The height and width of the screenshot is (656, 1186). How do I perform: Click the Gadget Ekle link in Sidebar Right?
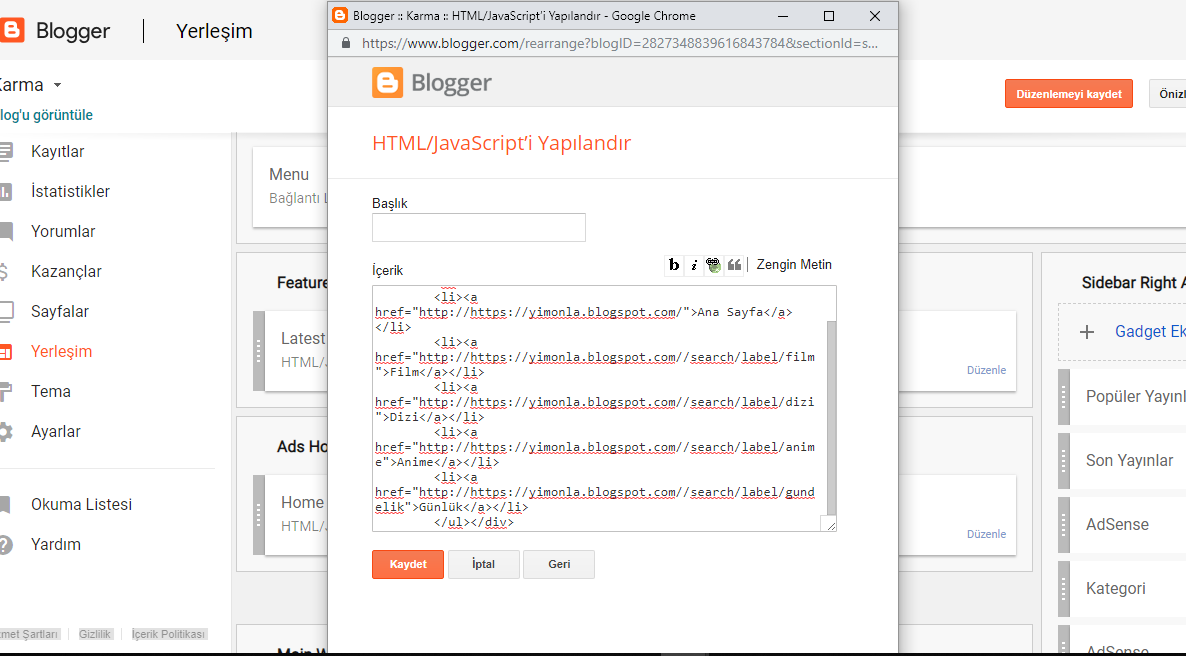point(1150,331)
